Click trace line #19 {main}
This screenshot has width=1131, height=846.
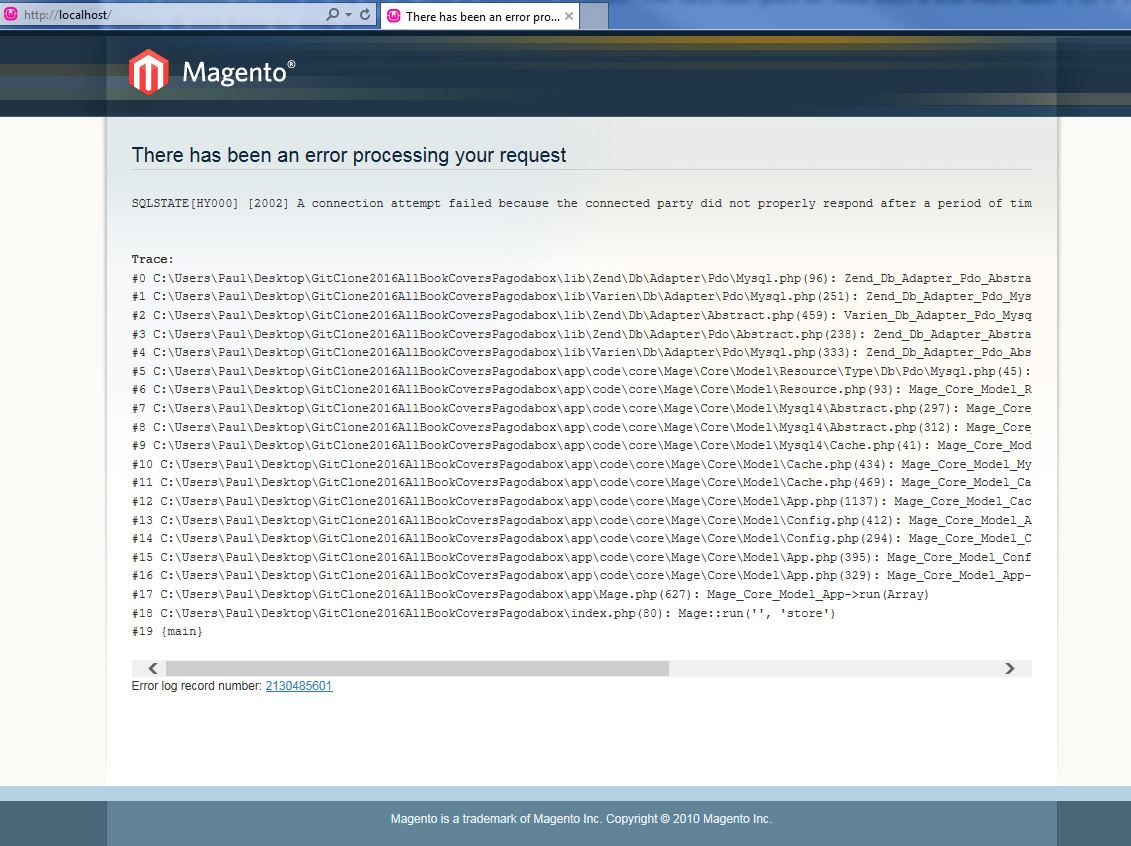(167, 632)
